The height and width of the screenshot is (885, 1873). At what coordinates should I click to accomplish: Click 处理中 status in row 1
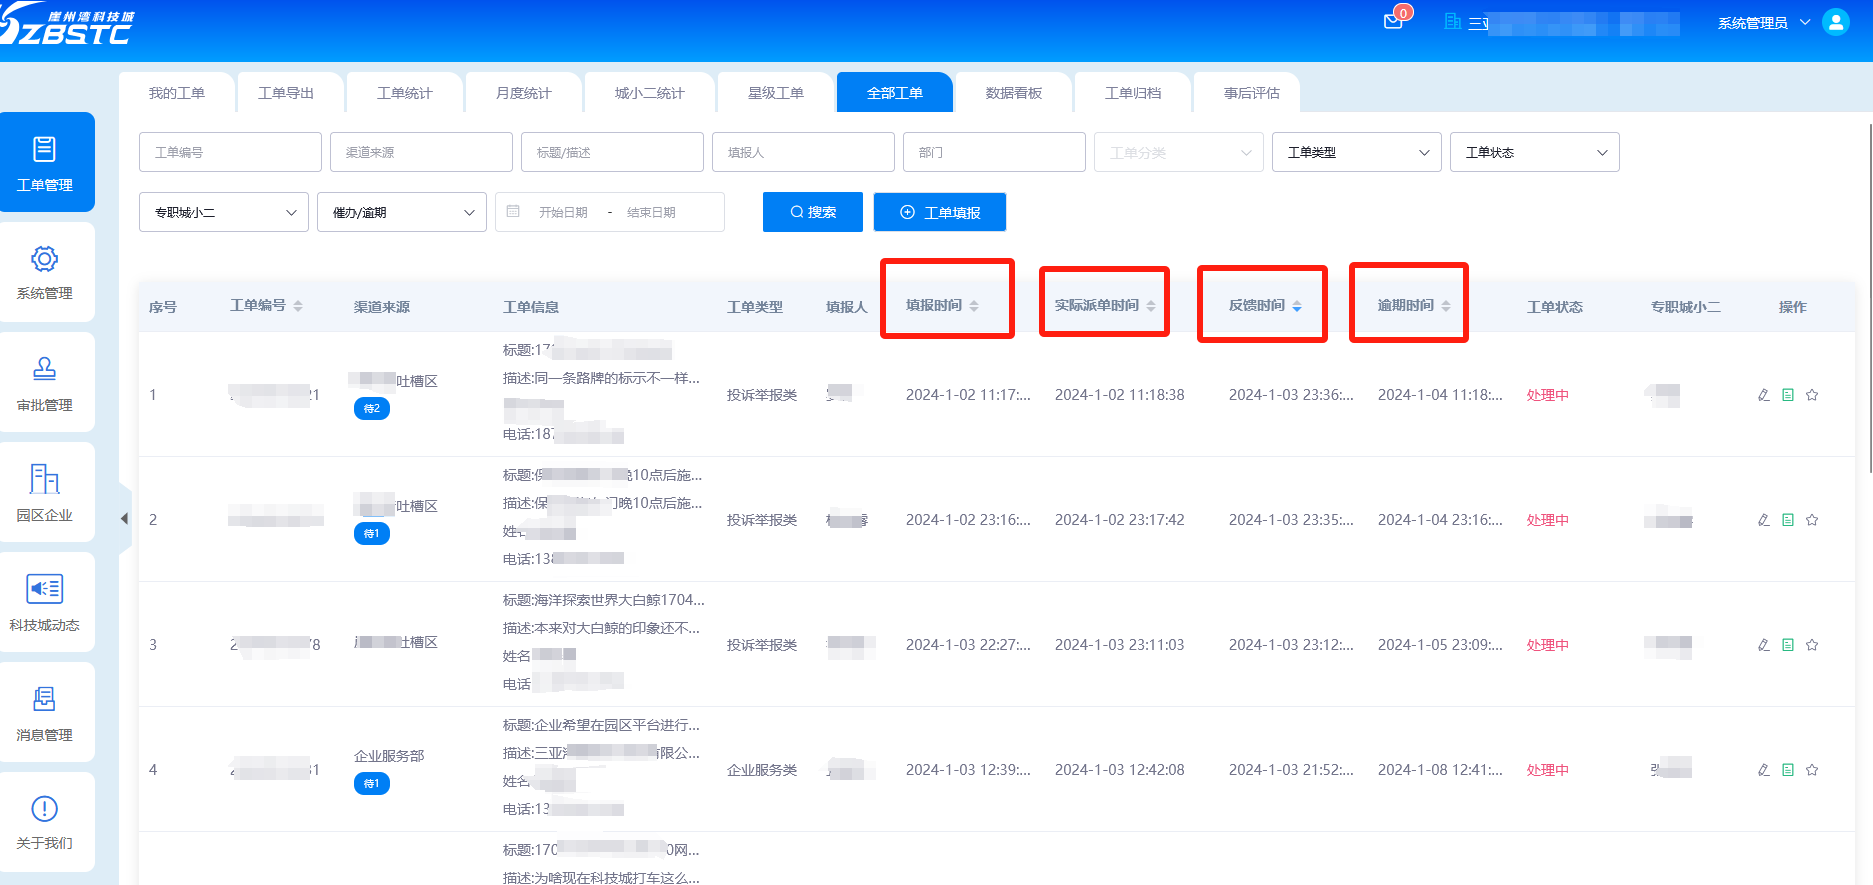[x=1548, y=395]
